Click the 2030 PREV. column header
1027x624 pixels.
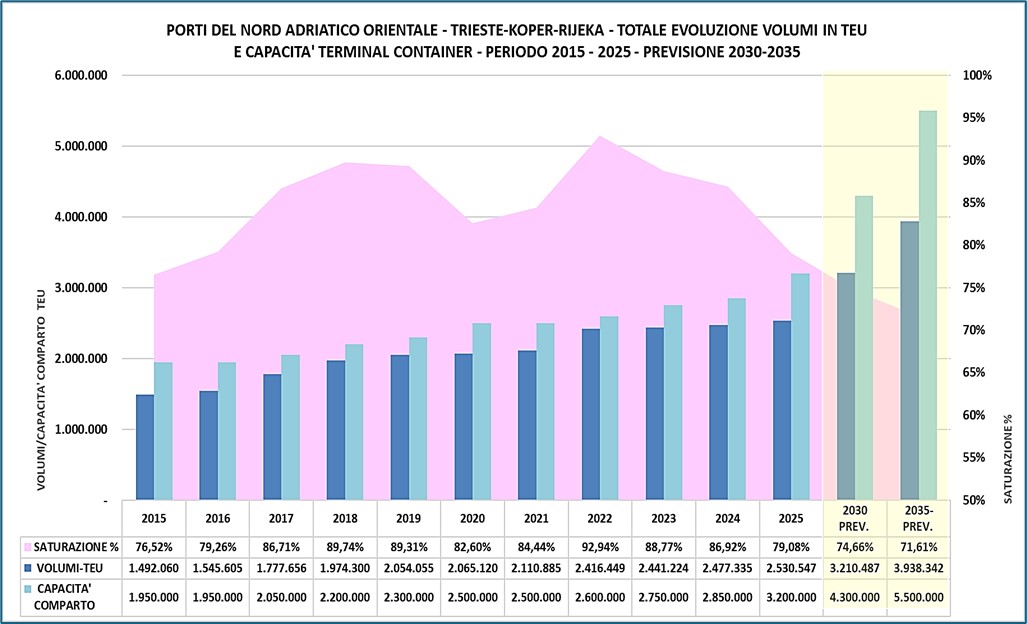pos(854,519)
